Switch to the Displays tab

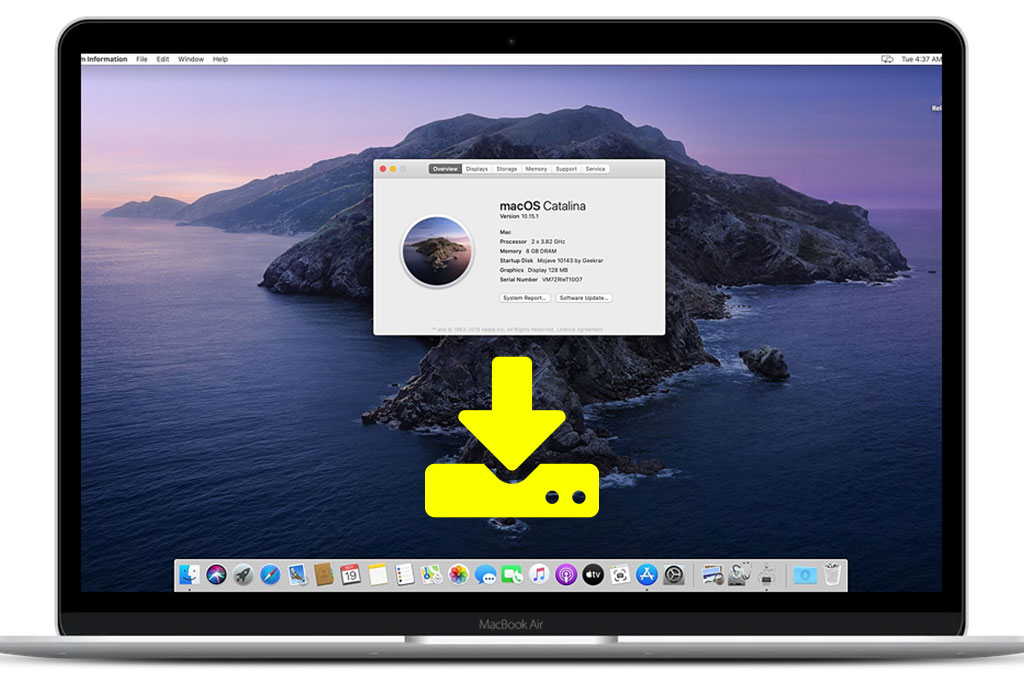tap(477, 168)
